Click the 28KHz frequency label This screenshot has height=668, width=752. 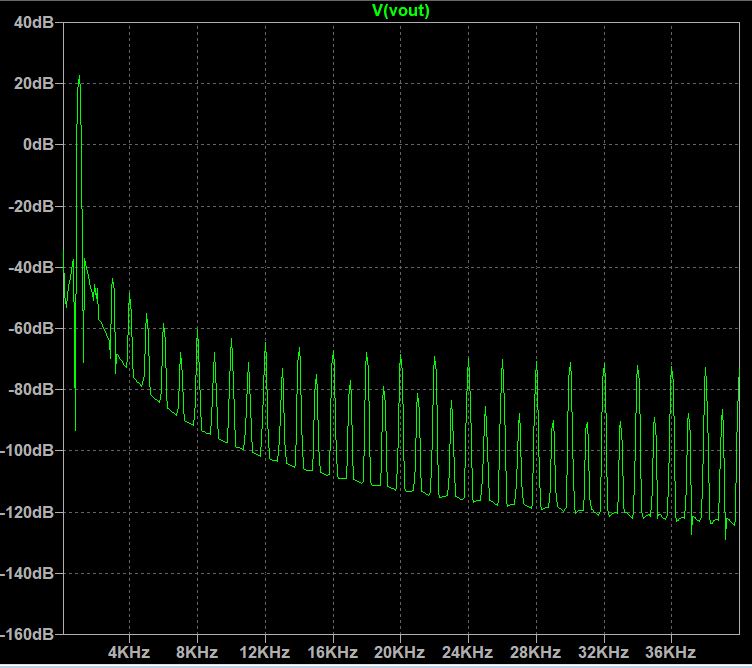click(536, 652)
